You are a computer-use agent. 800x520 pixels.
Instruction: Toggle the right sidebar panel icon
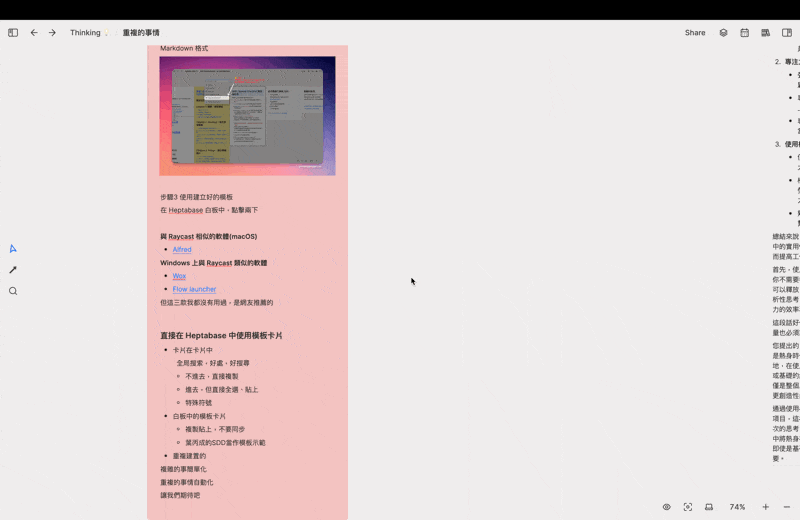pos(787,33)
